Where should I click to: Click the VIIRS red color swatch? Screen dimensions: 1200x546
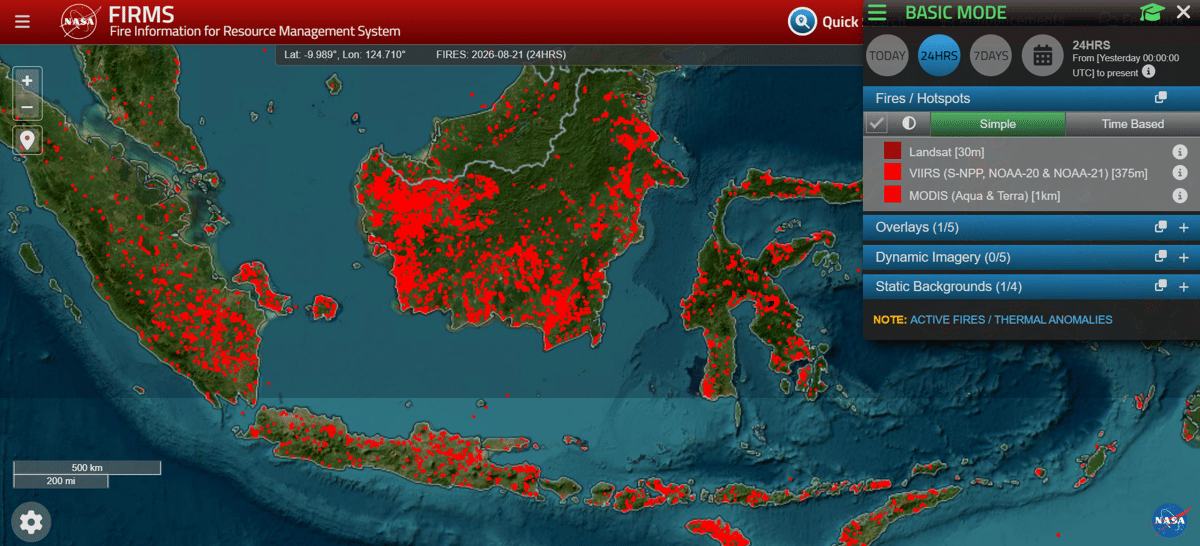click(x=893, y=173)
